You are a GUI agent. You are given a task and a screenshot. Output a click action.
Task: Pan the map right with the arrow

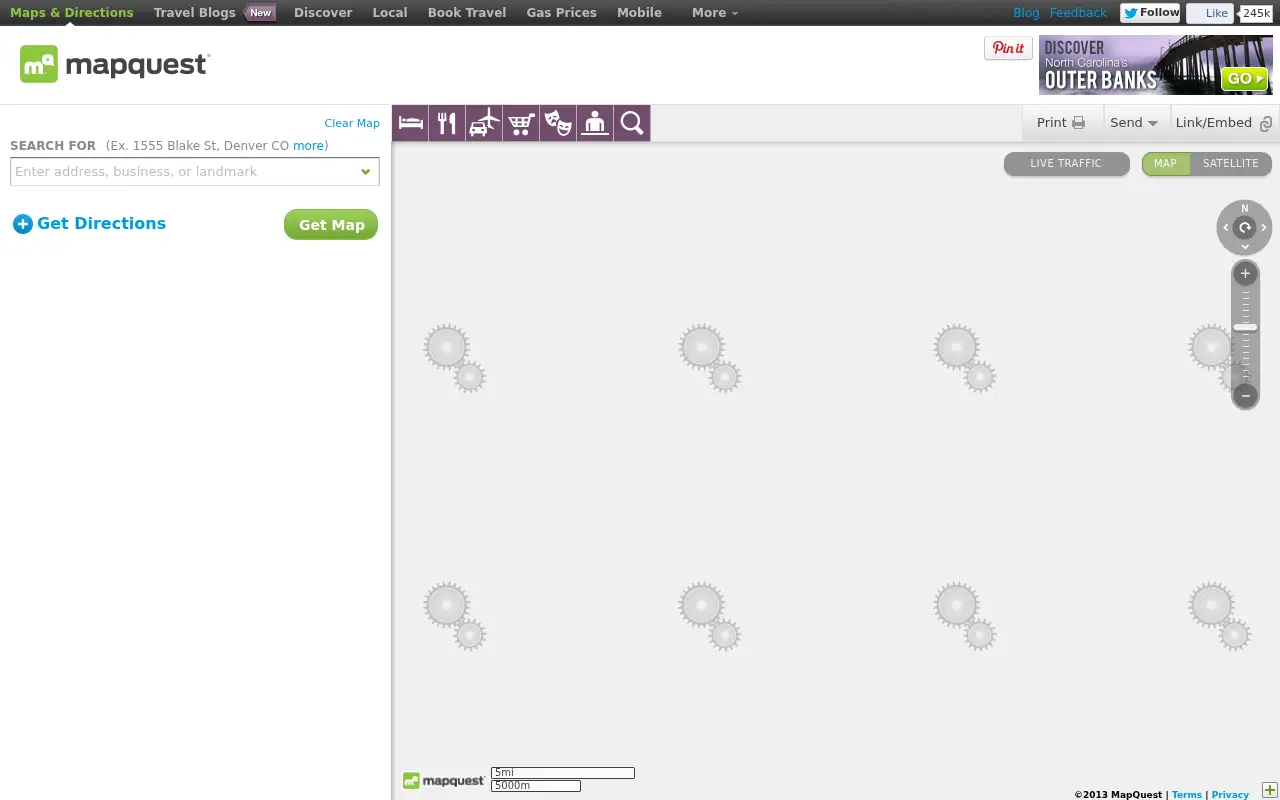[1264, 228]
